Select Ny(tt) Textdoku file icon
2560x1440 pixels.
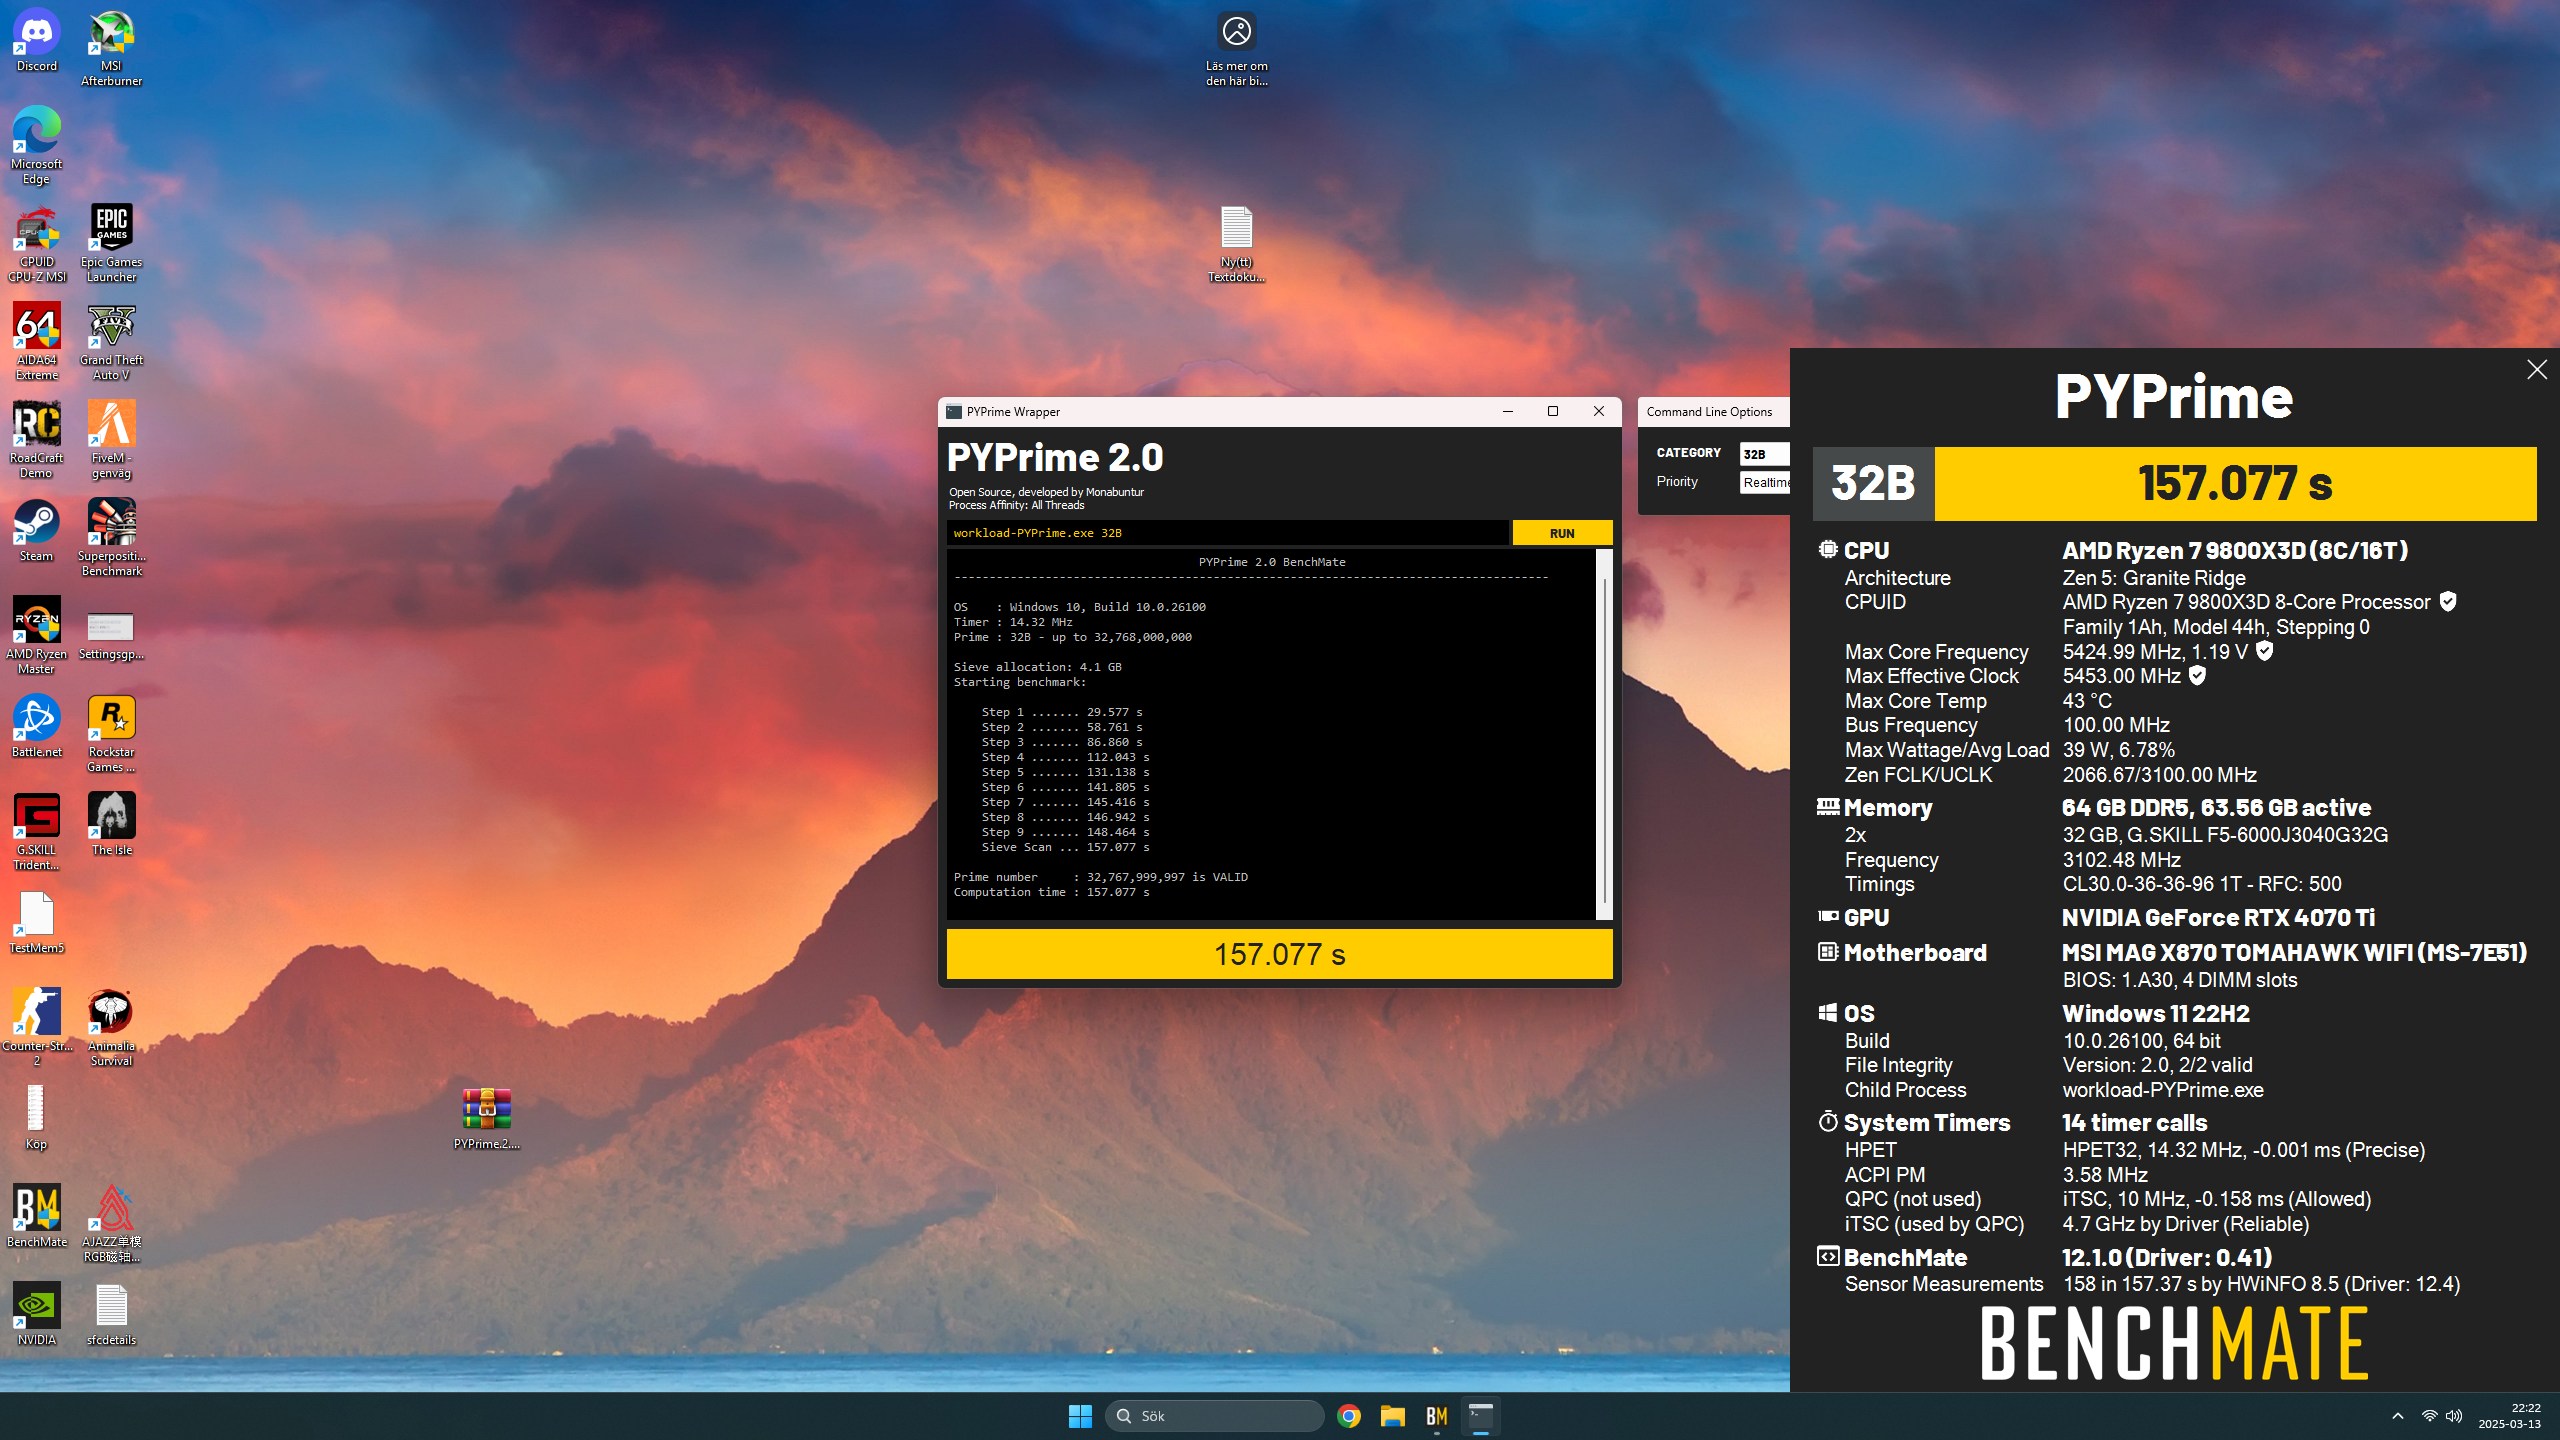1237,245
